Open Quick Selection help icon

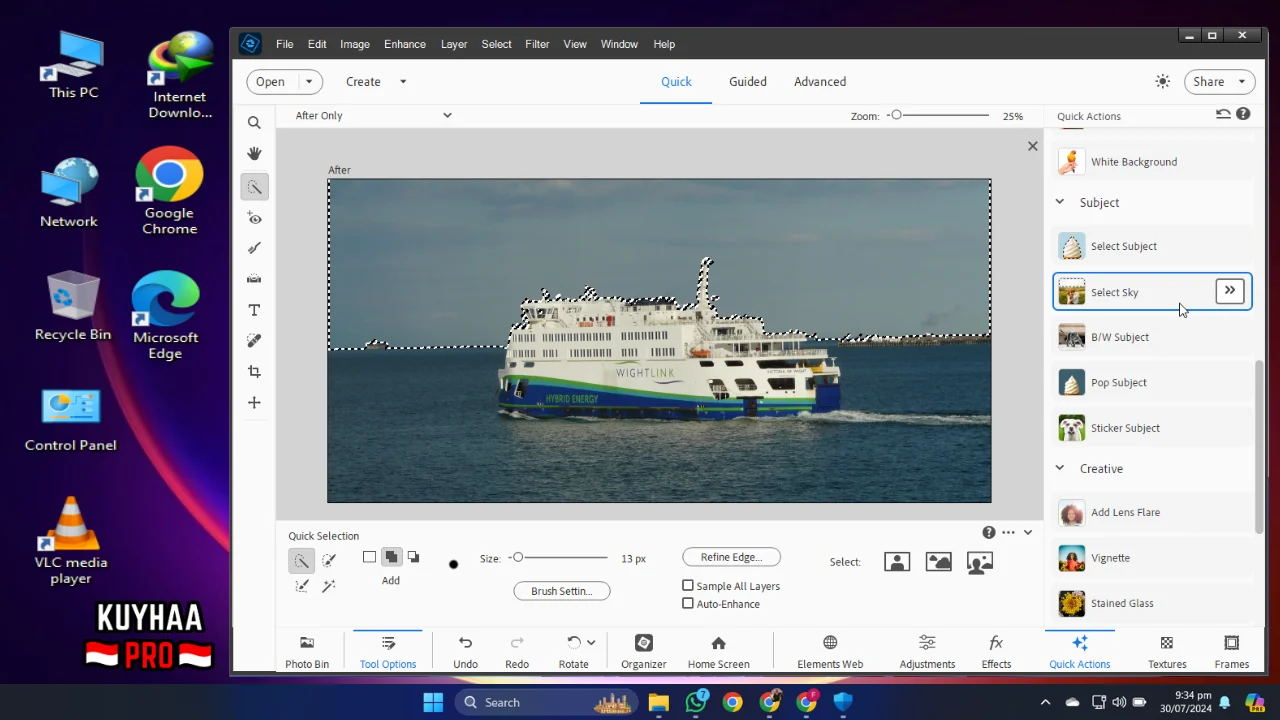988,532
